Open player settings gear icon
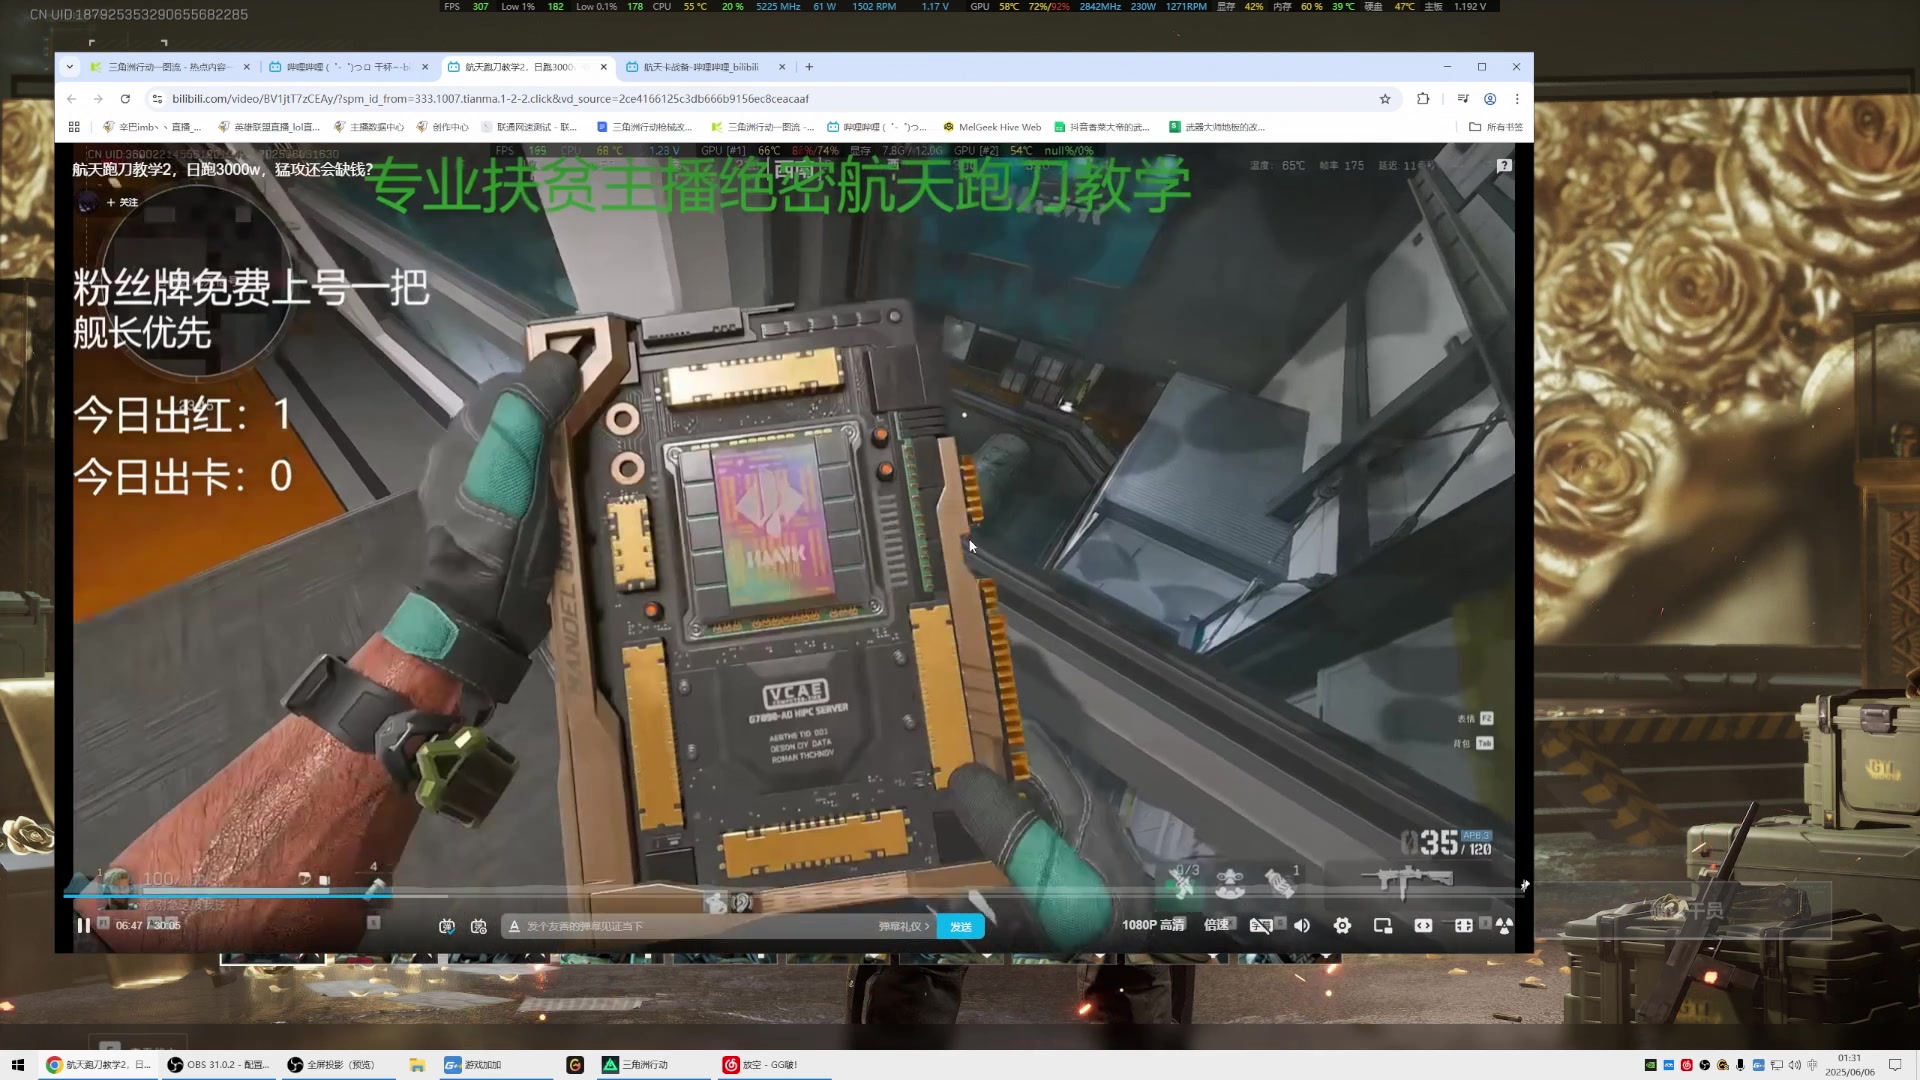1920x1080 pixels. 1342,926
